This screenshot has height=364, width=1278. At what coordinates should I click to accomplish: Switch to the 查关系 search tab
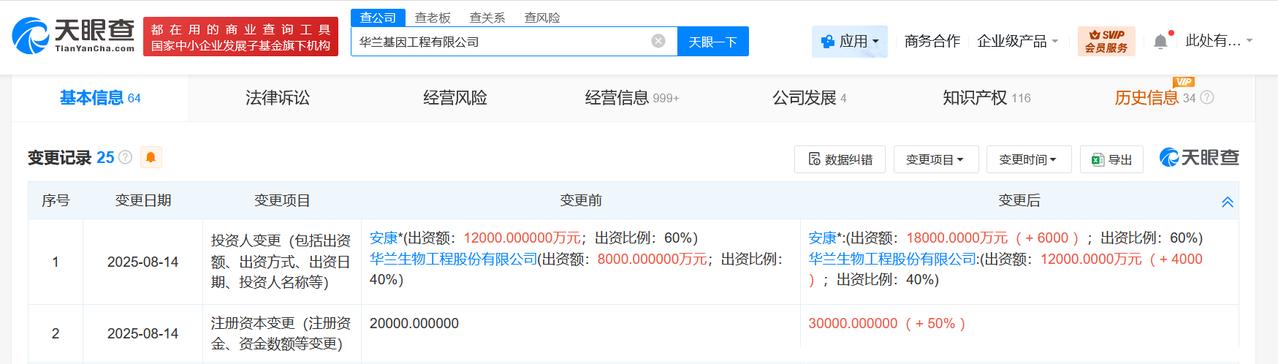(x=487, y=17)
